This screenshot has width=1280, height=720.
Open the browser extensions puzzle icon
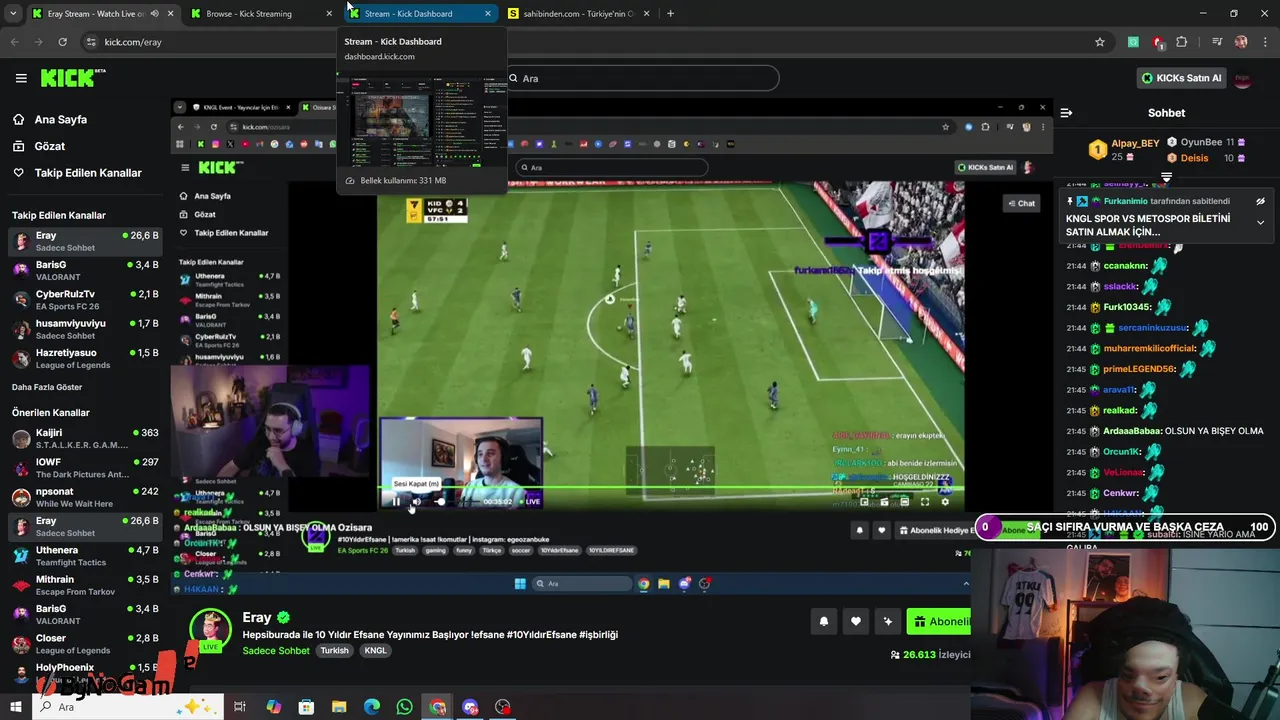(x=1182, y=42)
